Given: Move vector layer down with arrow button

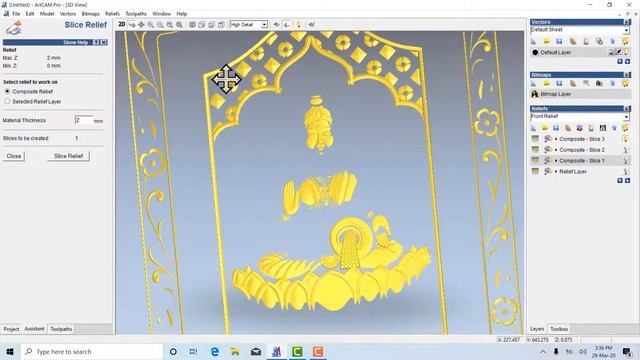Looking at the screenshot, I should [627, 62].
